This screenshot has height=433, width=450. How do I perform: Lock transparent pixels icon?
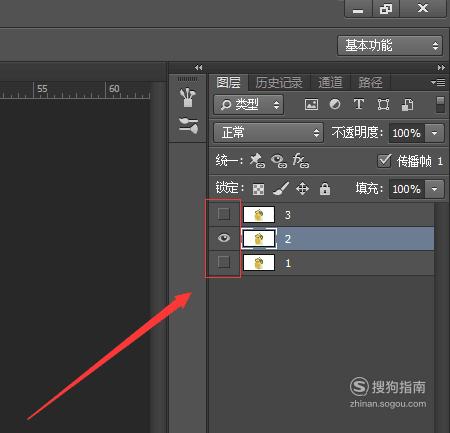point(258,189)
